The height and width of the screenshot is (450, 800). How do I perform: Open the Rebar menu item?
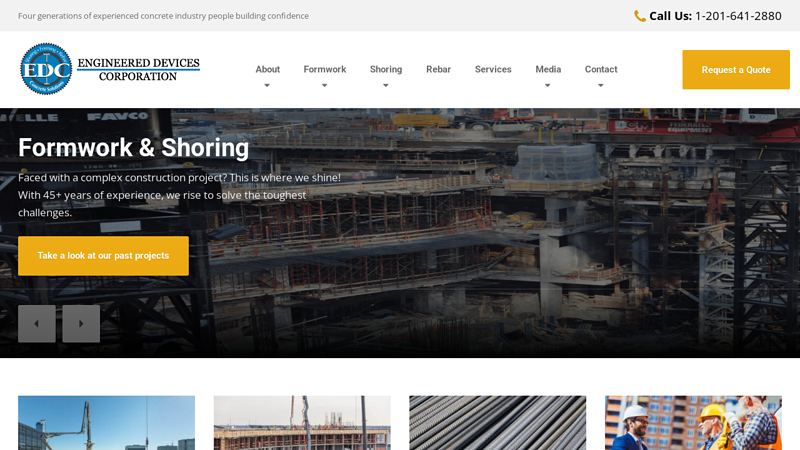pyautogui.click(x=438, y=69)
